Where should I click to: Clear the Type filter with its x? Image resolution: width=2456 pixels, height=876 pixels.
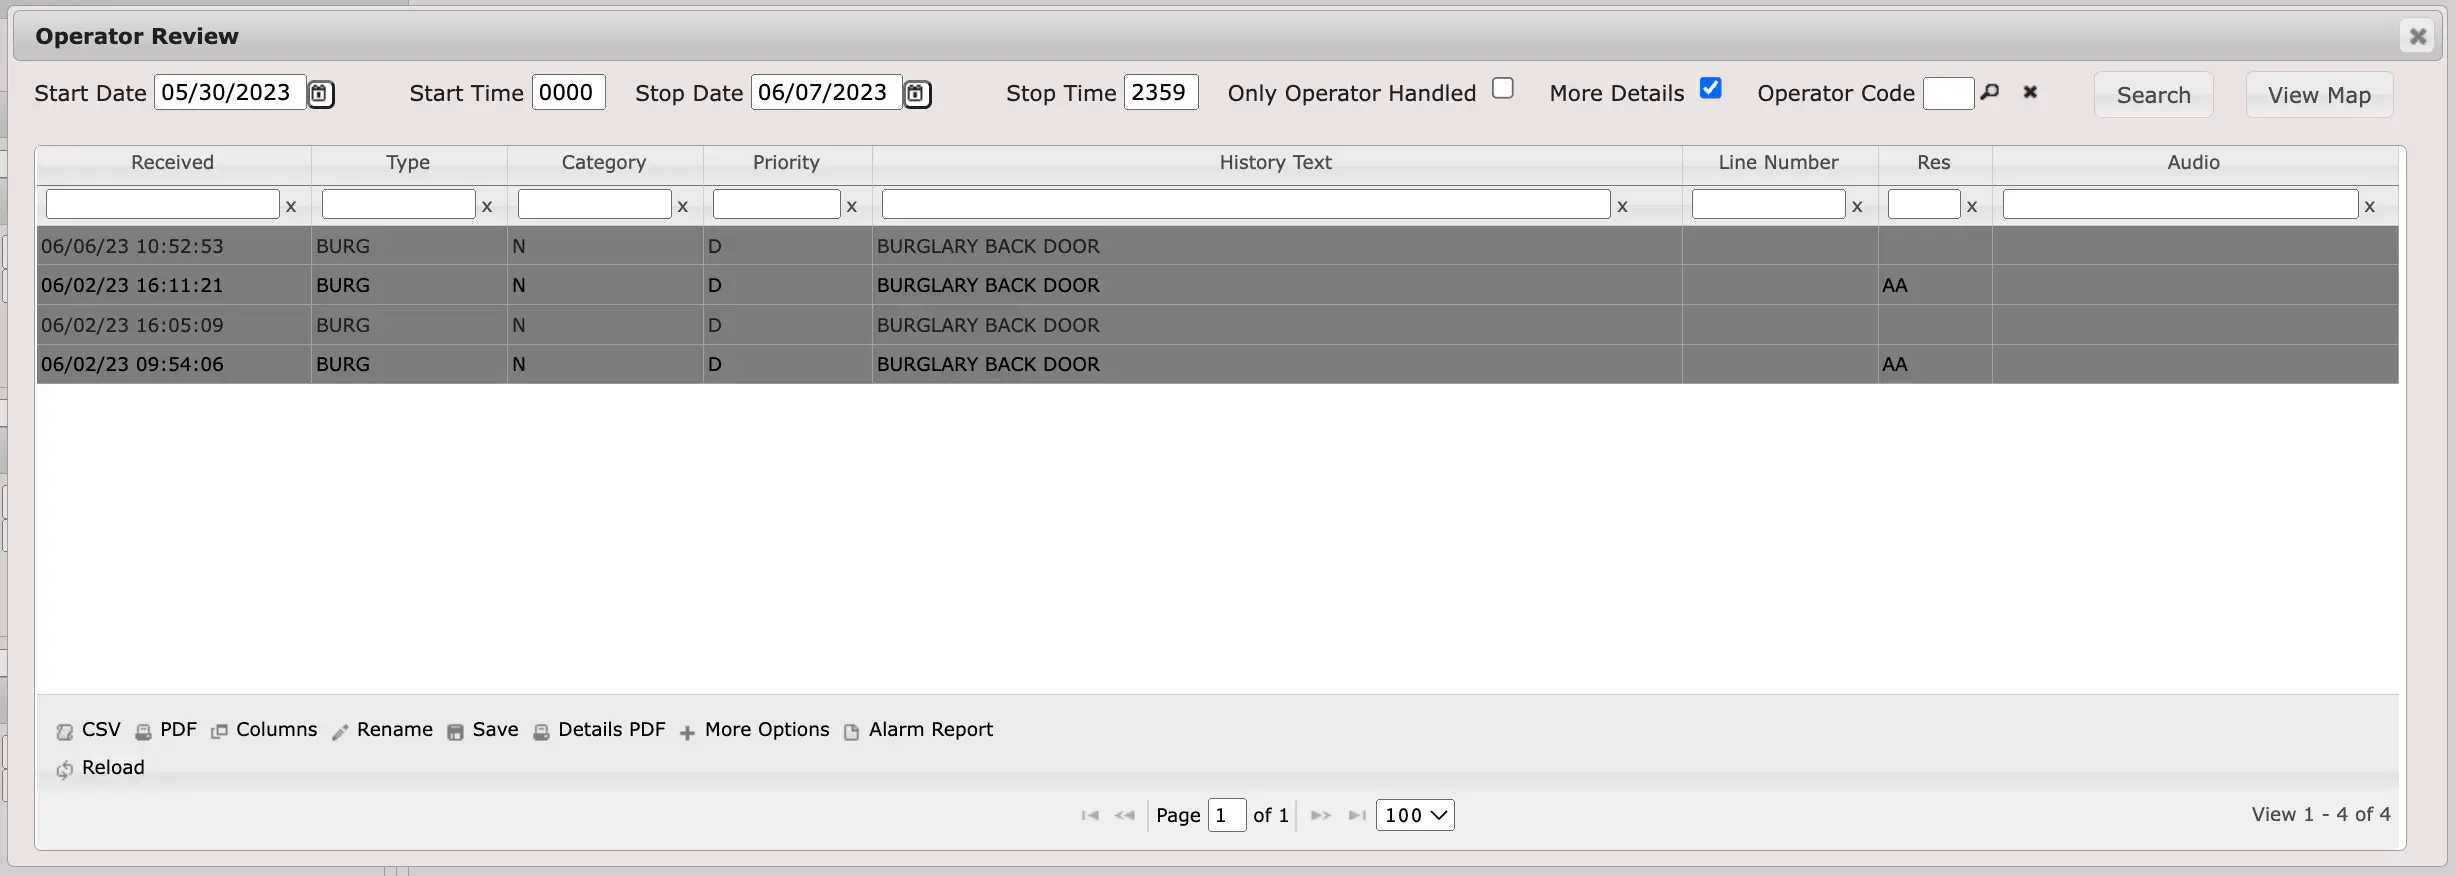[x=487, y=206]
